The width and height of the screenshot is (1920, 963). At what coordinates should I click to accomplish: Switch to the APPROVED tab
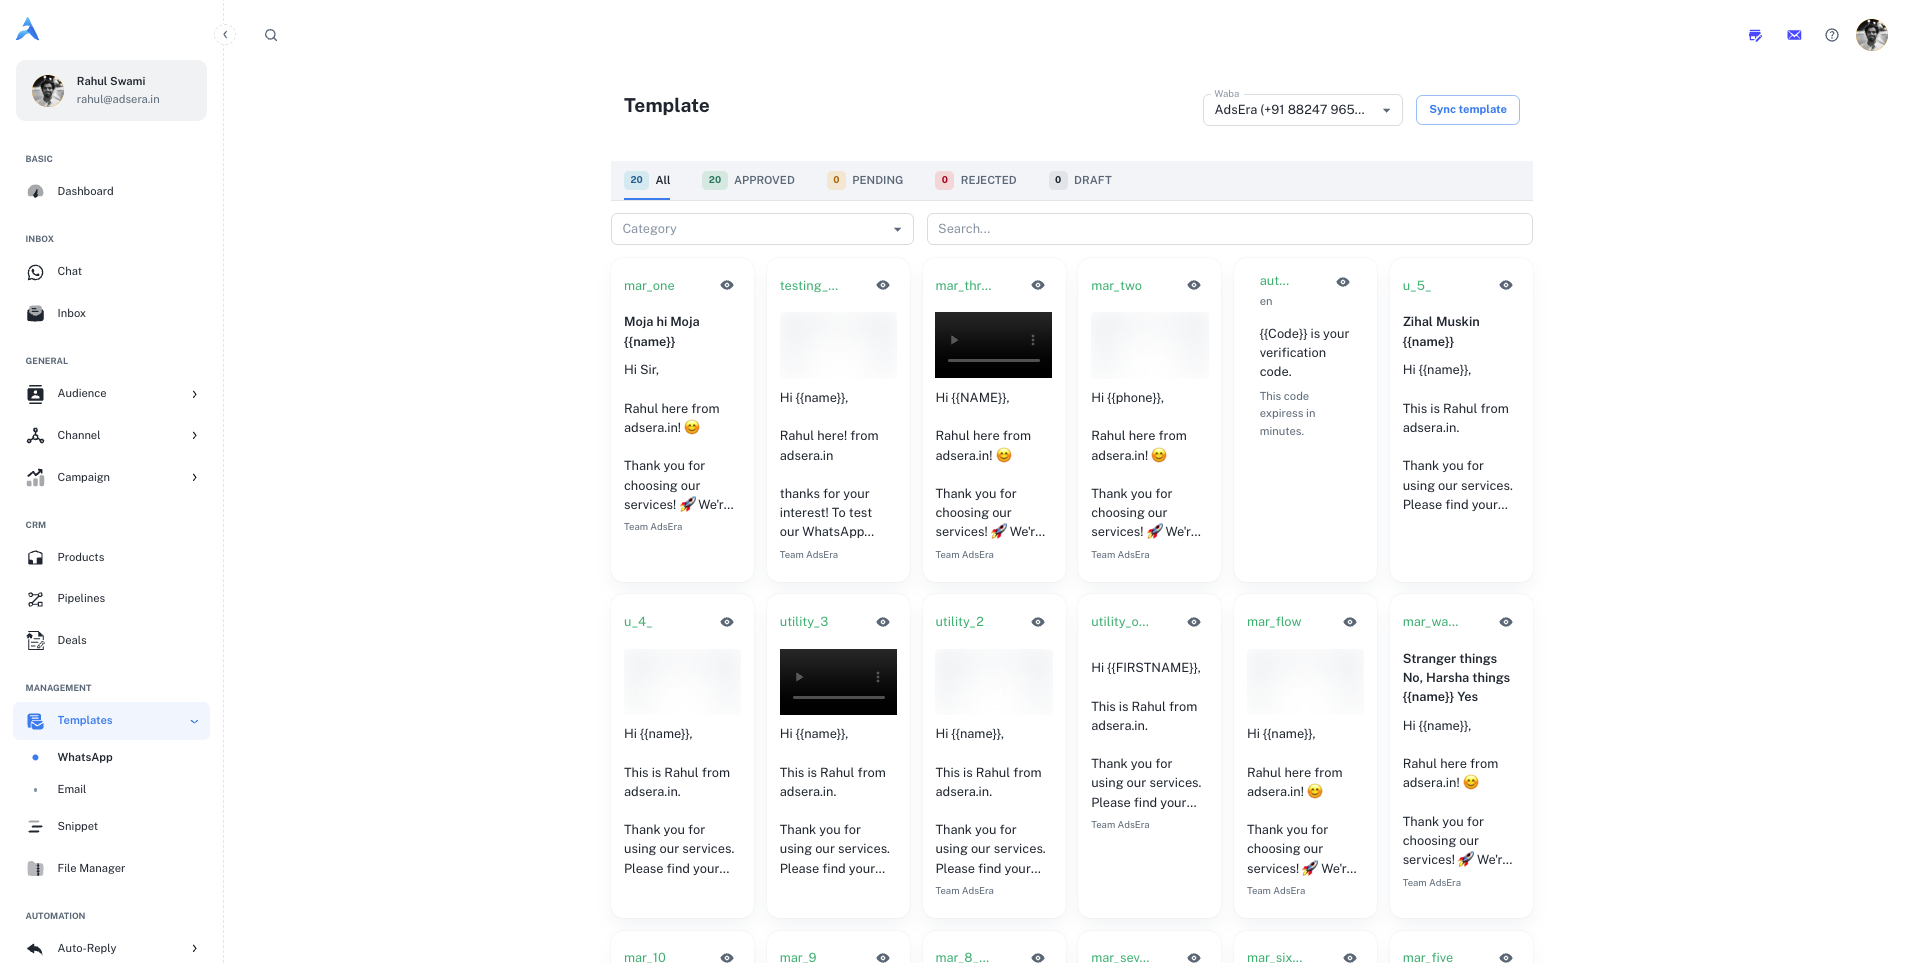[749, 180]
